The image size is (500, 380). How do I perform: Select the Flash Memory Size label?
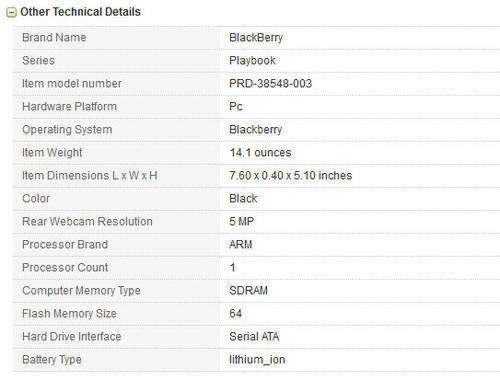[x=69, y=314]
